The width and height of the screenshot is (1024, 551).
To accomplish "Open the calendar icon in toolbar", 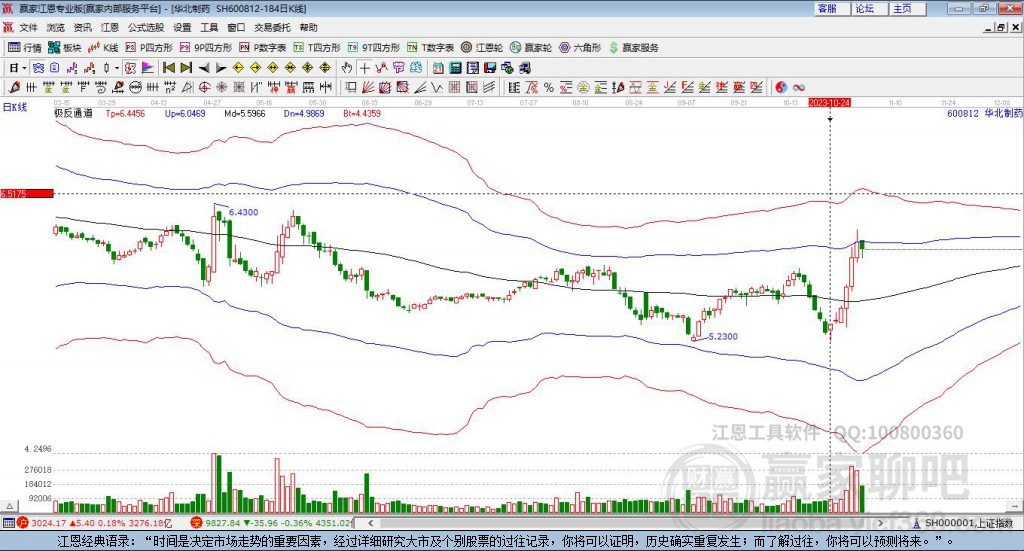I will [x=438, y=68].
